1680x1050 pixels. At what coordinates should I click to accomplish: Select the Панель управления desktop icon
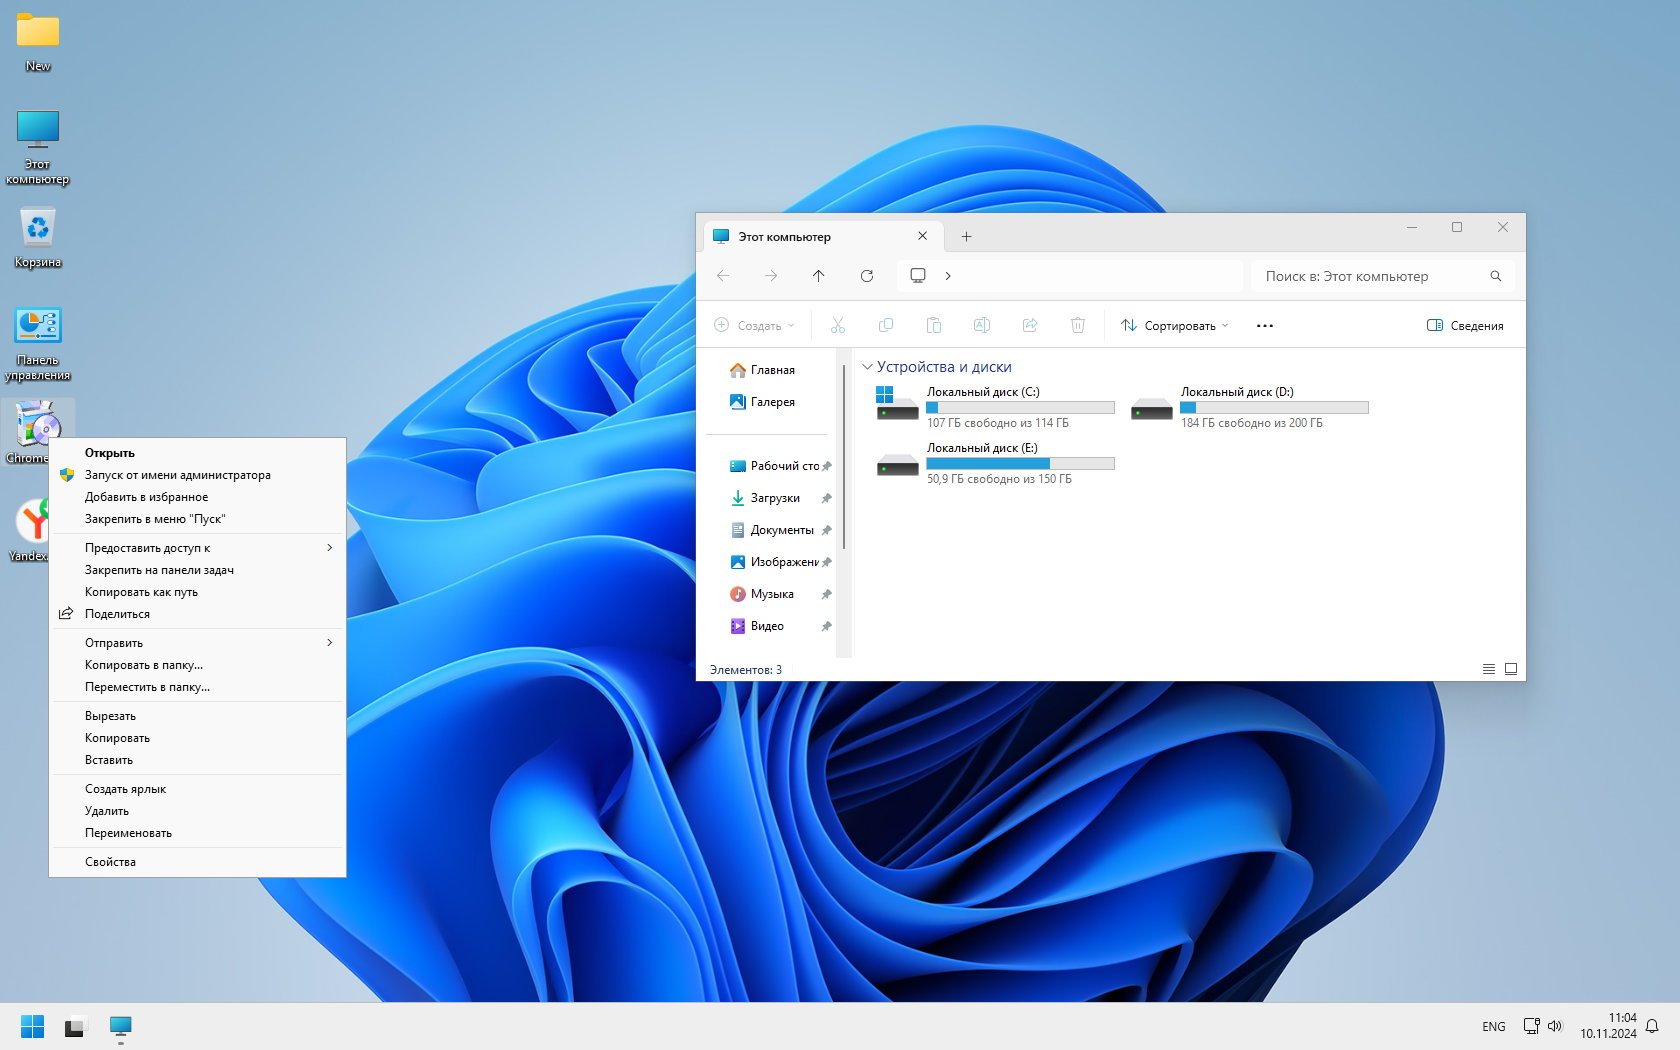pos(38,344)
